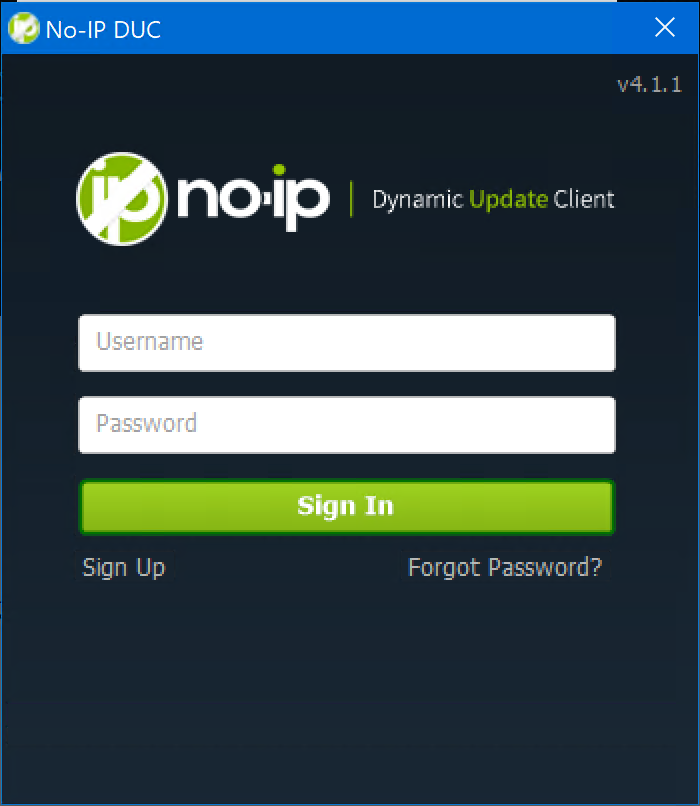Click the word Client in tagline

coord(584,199)
